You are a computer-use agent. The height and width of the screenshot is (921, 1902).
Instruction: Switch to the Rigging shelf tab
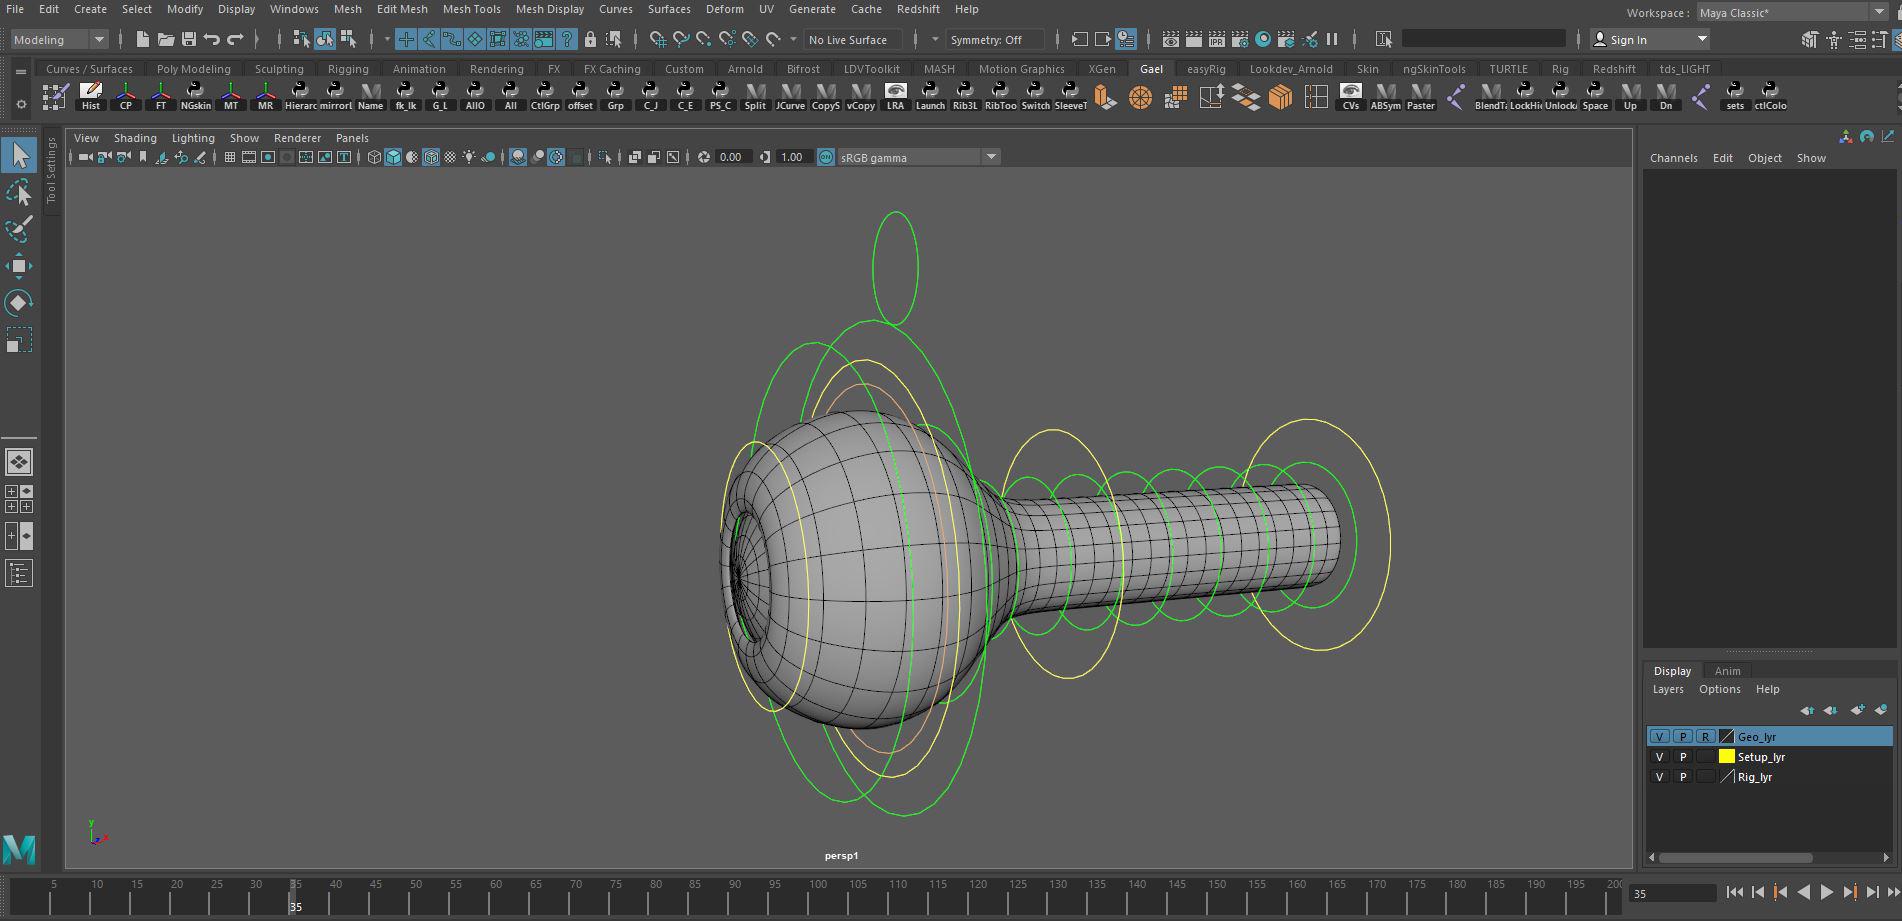coord(348,69)
